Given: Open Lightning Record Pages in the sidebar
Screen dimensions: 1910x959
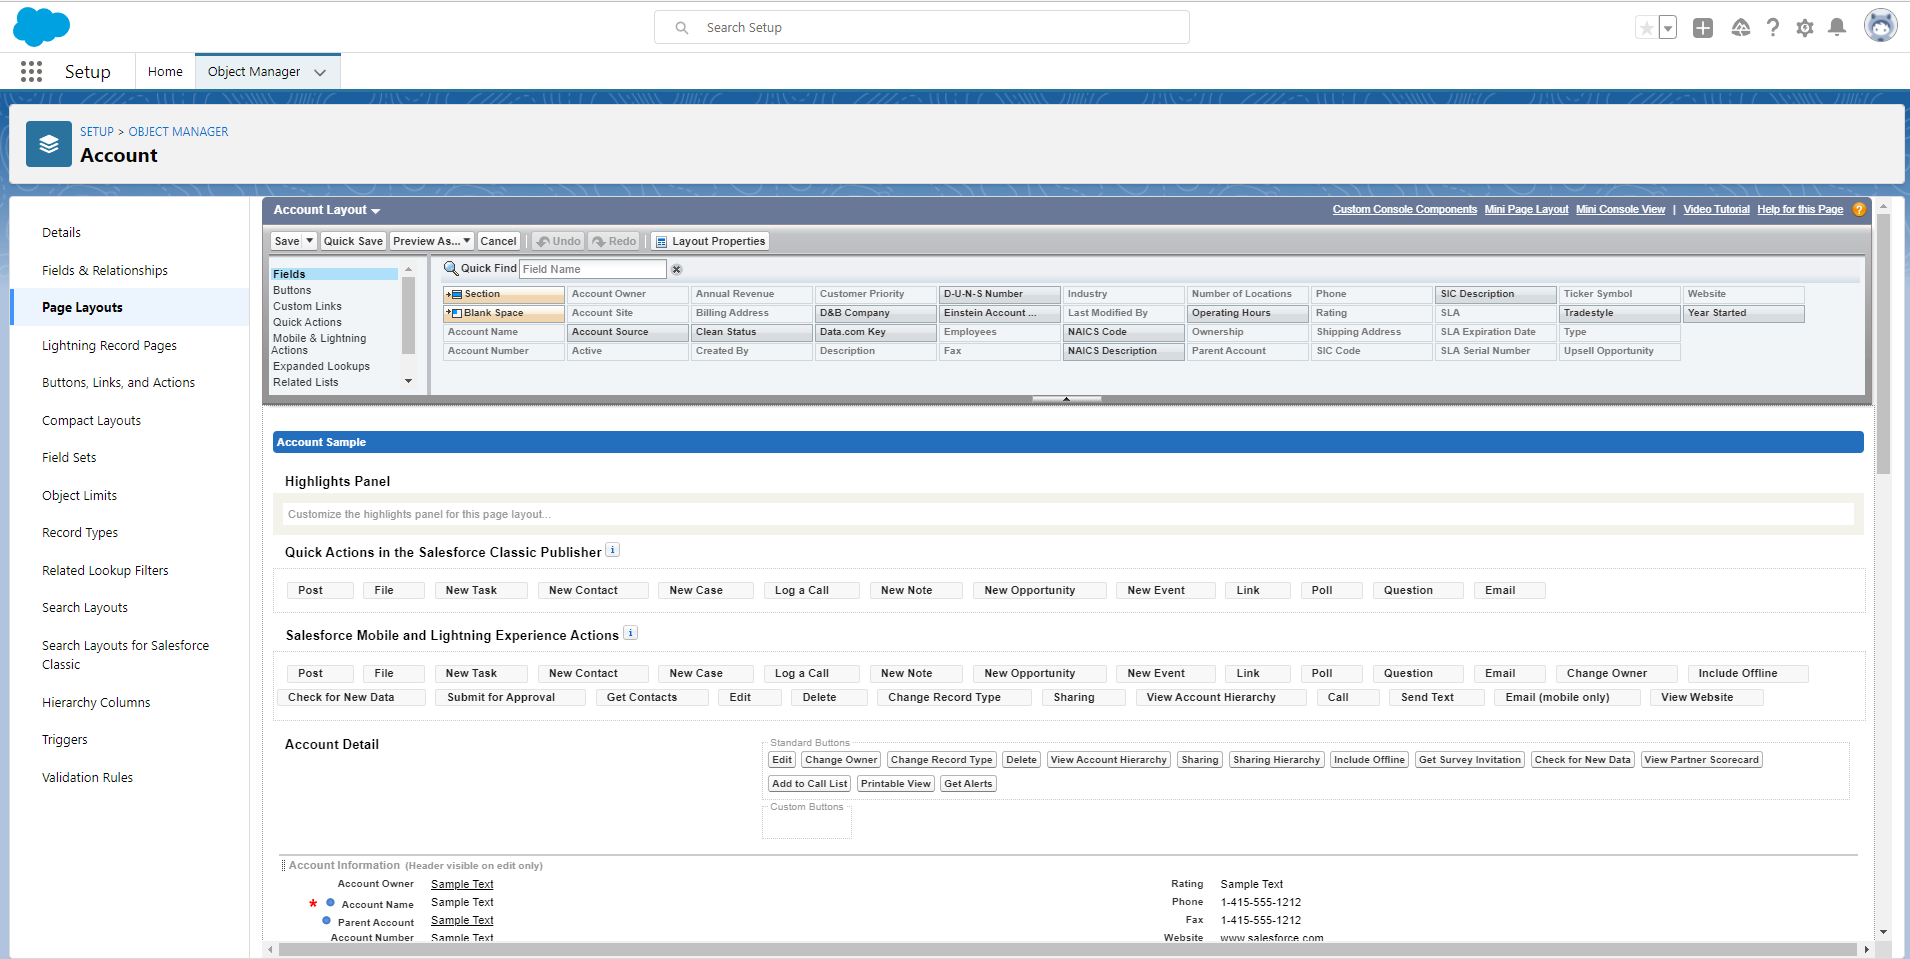Looking at the screenshot, I should (x=109, y=346).
